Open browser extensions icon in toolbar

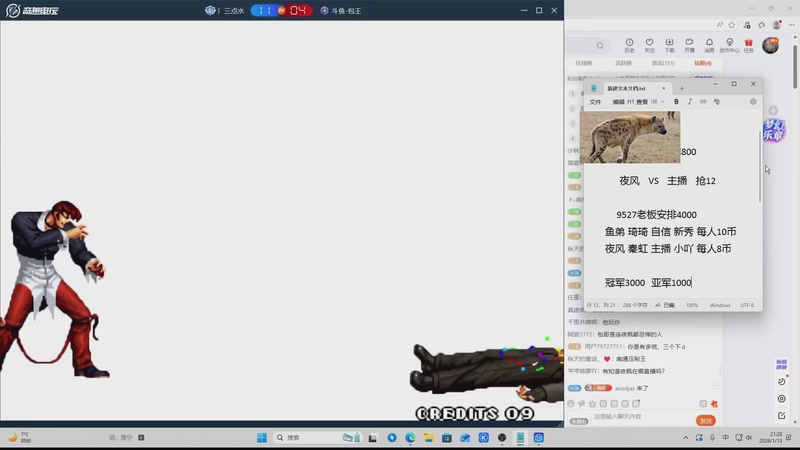coord(747,24)
